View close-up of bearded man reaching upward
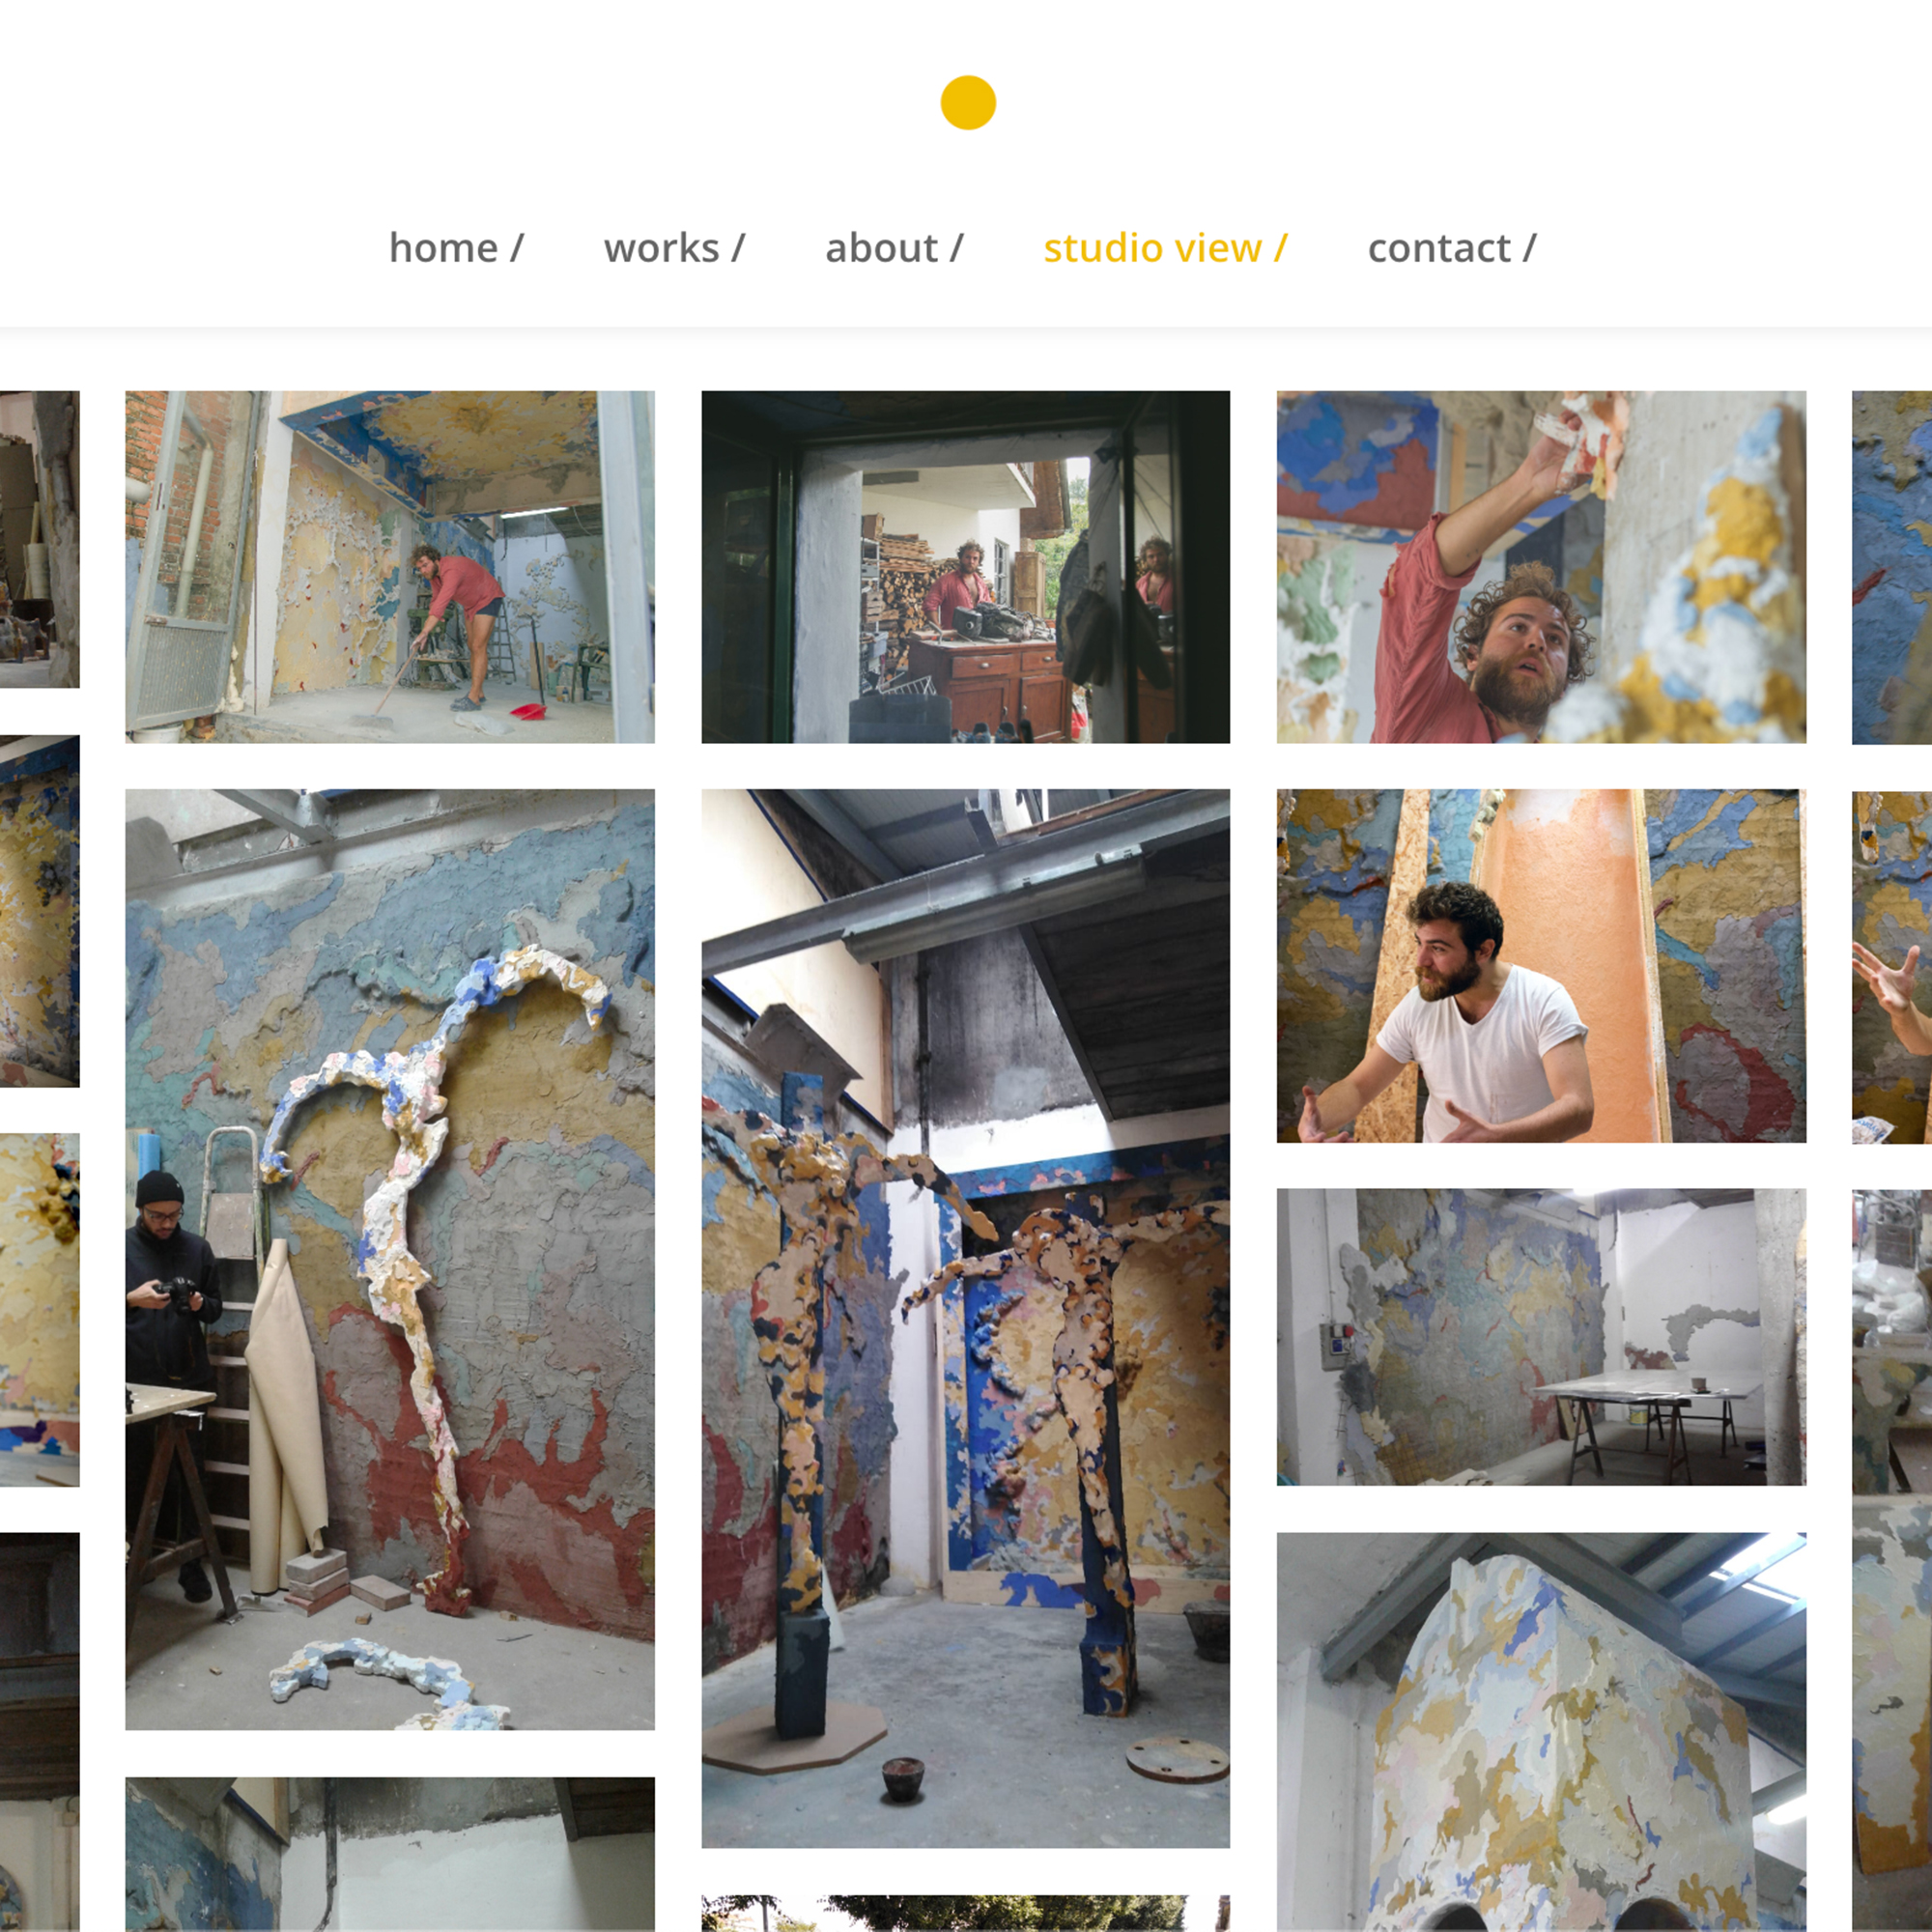This screenshot has height=1932, width=1932. click(1541, 567)
